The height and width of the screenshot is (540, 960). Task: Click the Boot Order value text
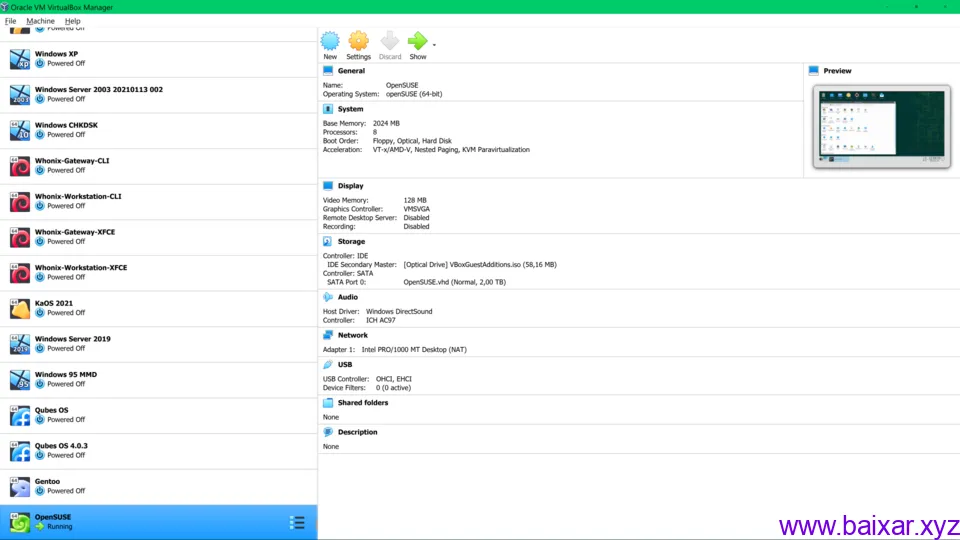click(412, 141)
